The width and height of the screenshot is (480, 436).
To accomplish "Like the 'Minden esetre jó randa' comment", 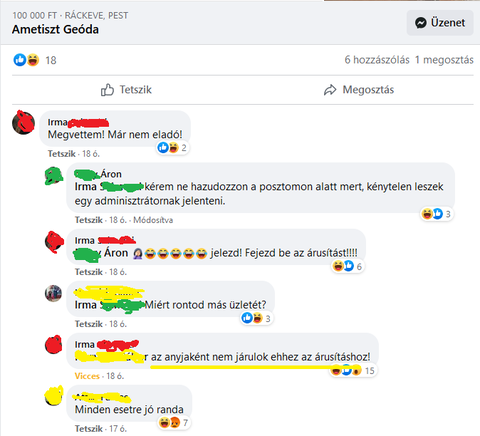I will [x=89, y=428].
